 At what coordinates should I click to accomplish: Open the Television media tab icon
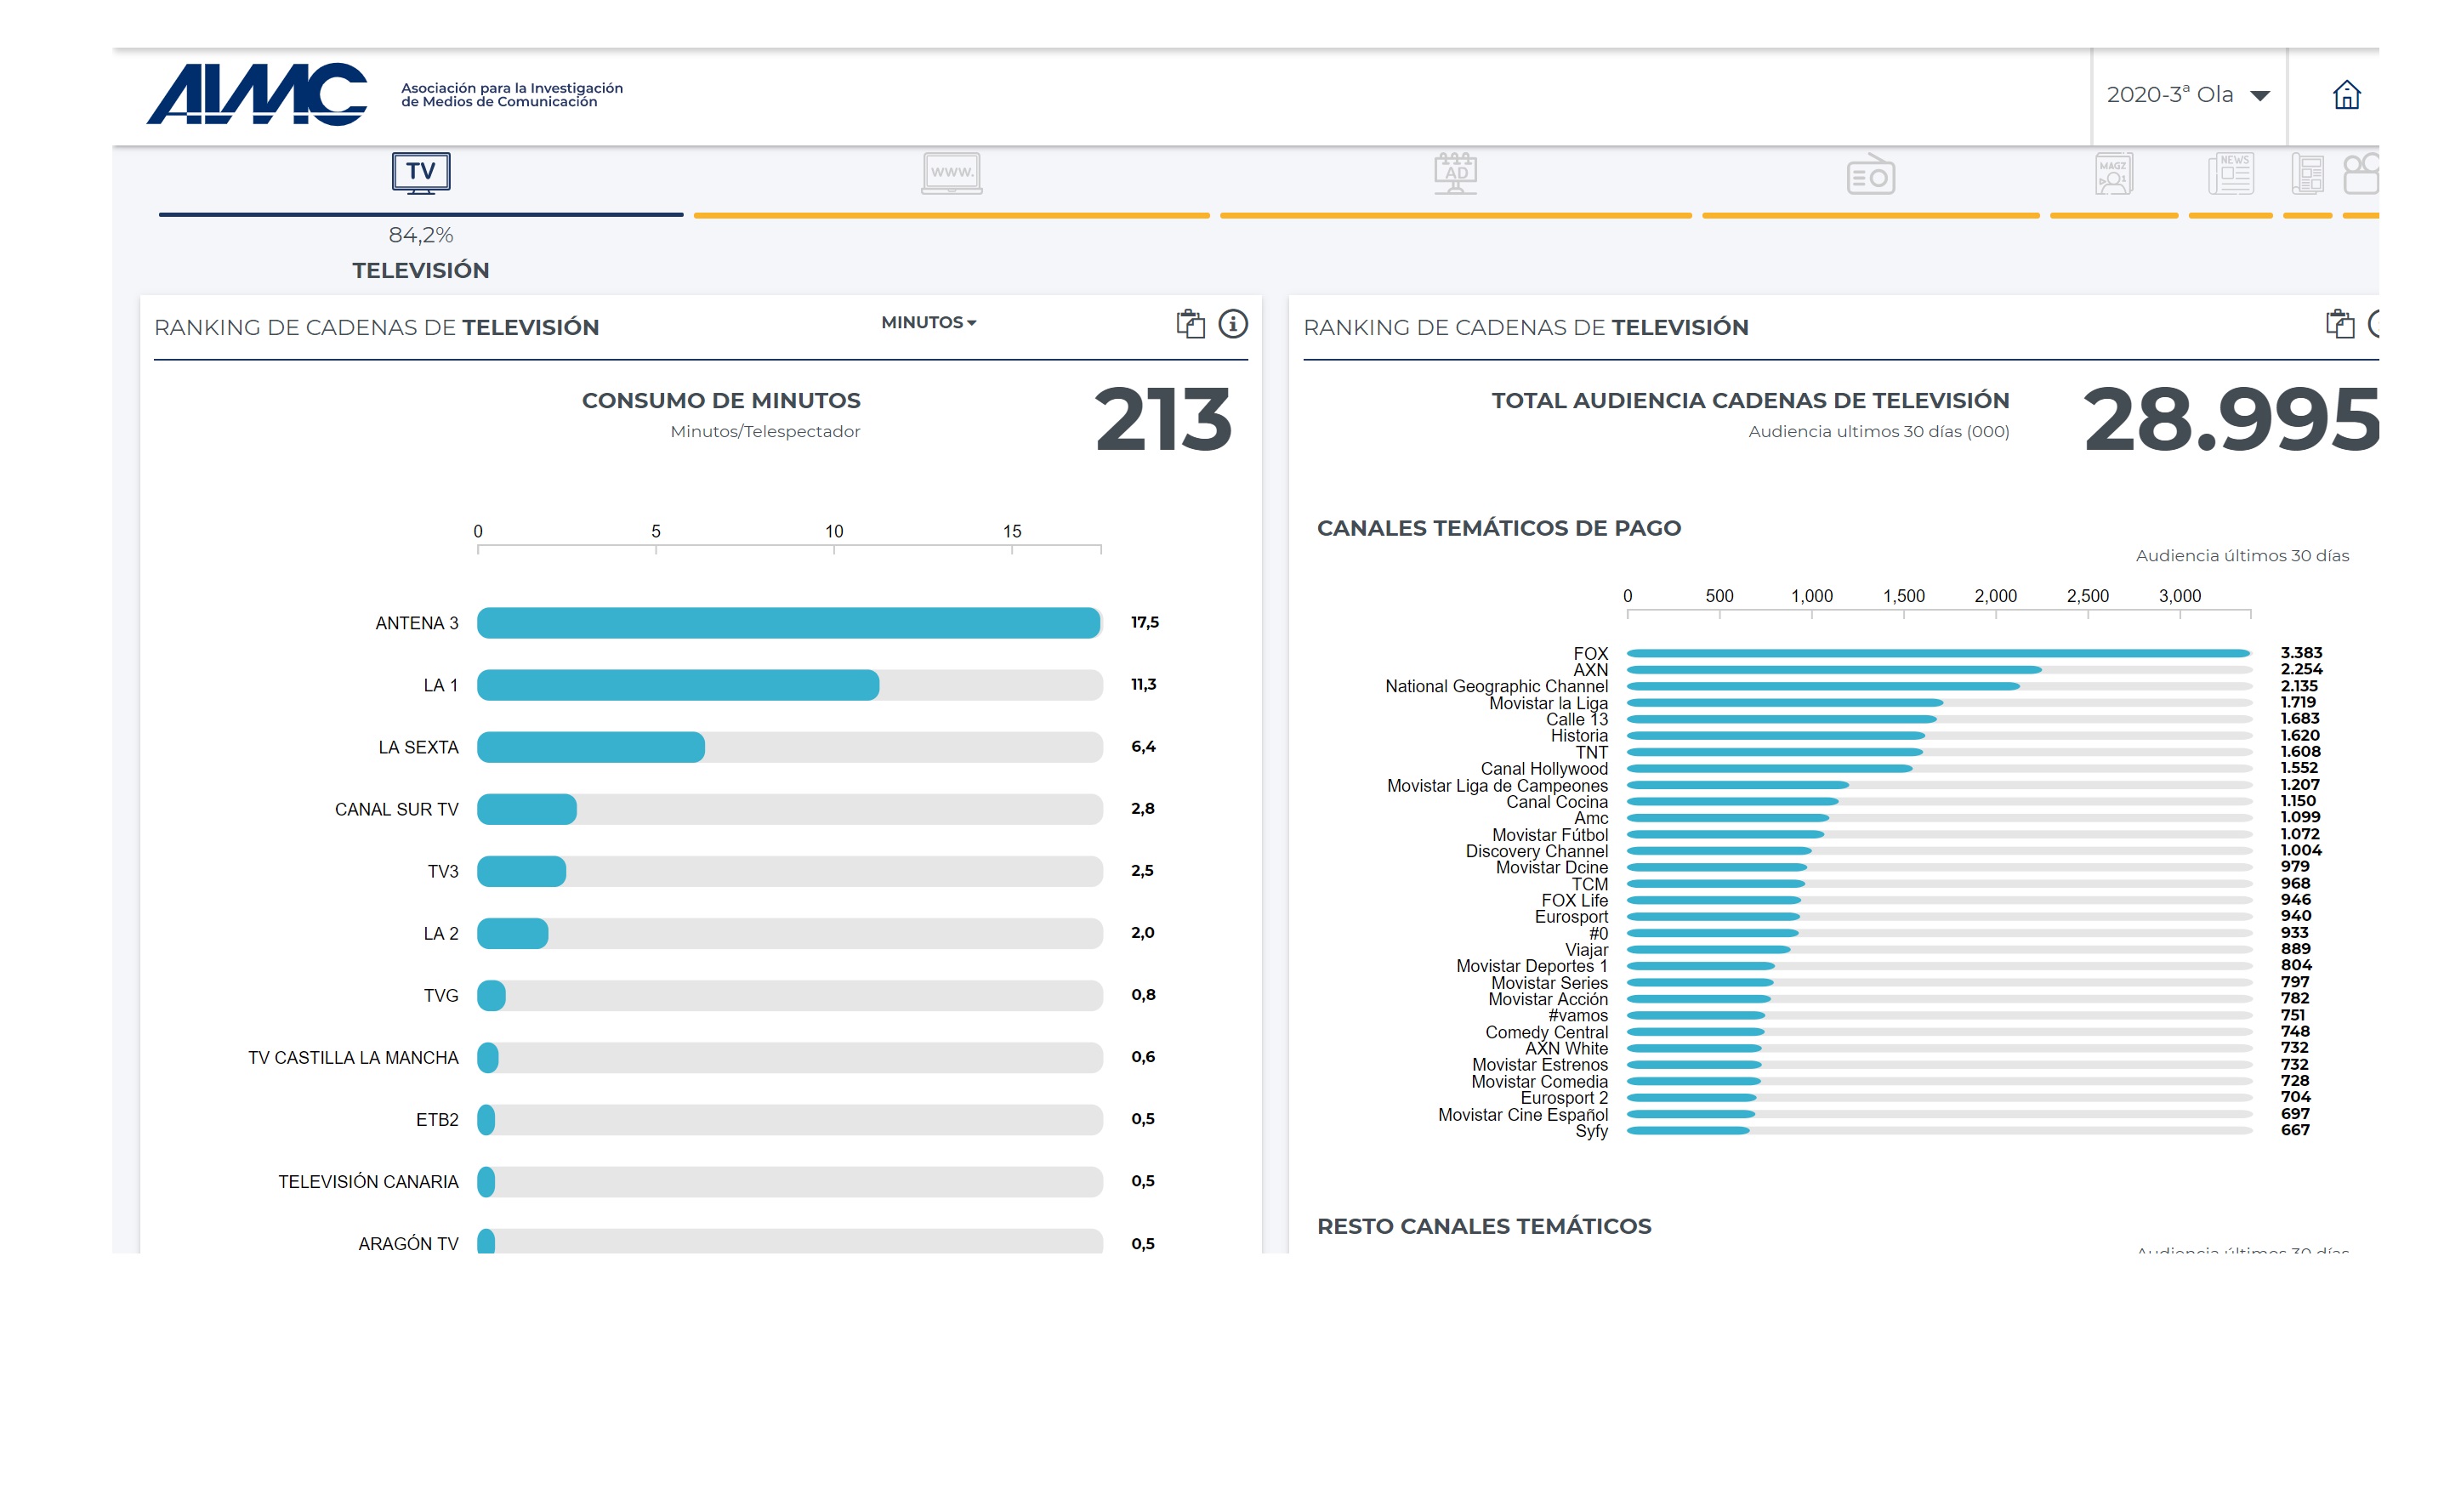tap(421, 173)
